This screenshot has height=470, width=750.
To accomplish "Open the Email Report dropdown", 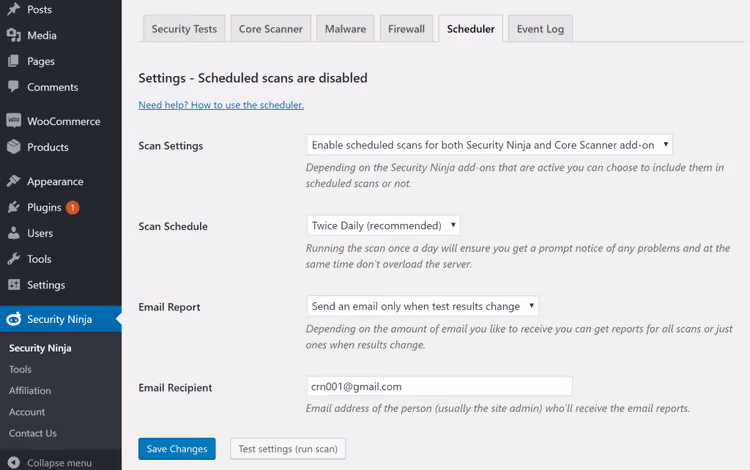I will click(422, 306).
